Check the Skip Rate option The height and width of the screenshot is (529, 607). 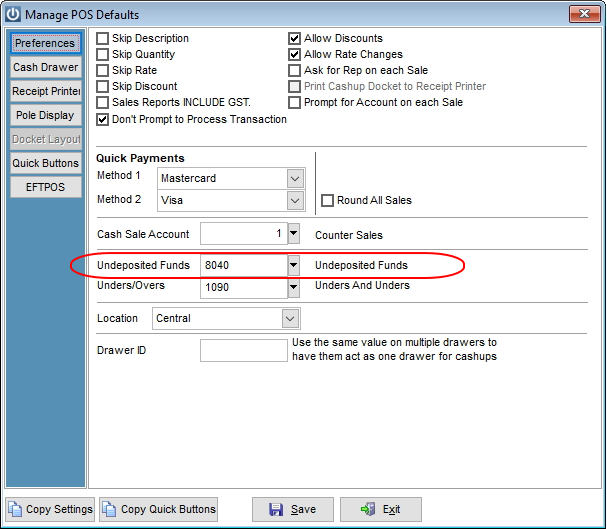tap(102, 70)
